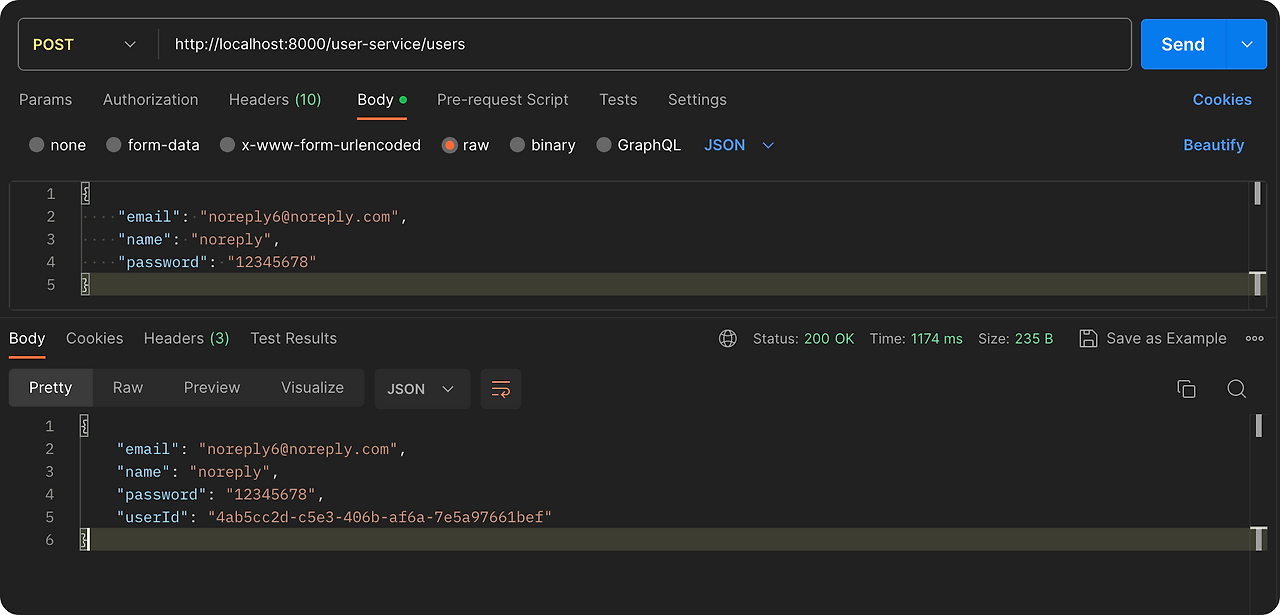
Task: Open the response JSON format dropdown
Action: (421, 389)
